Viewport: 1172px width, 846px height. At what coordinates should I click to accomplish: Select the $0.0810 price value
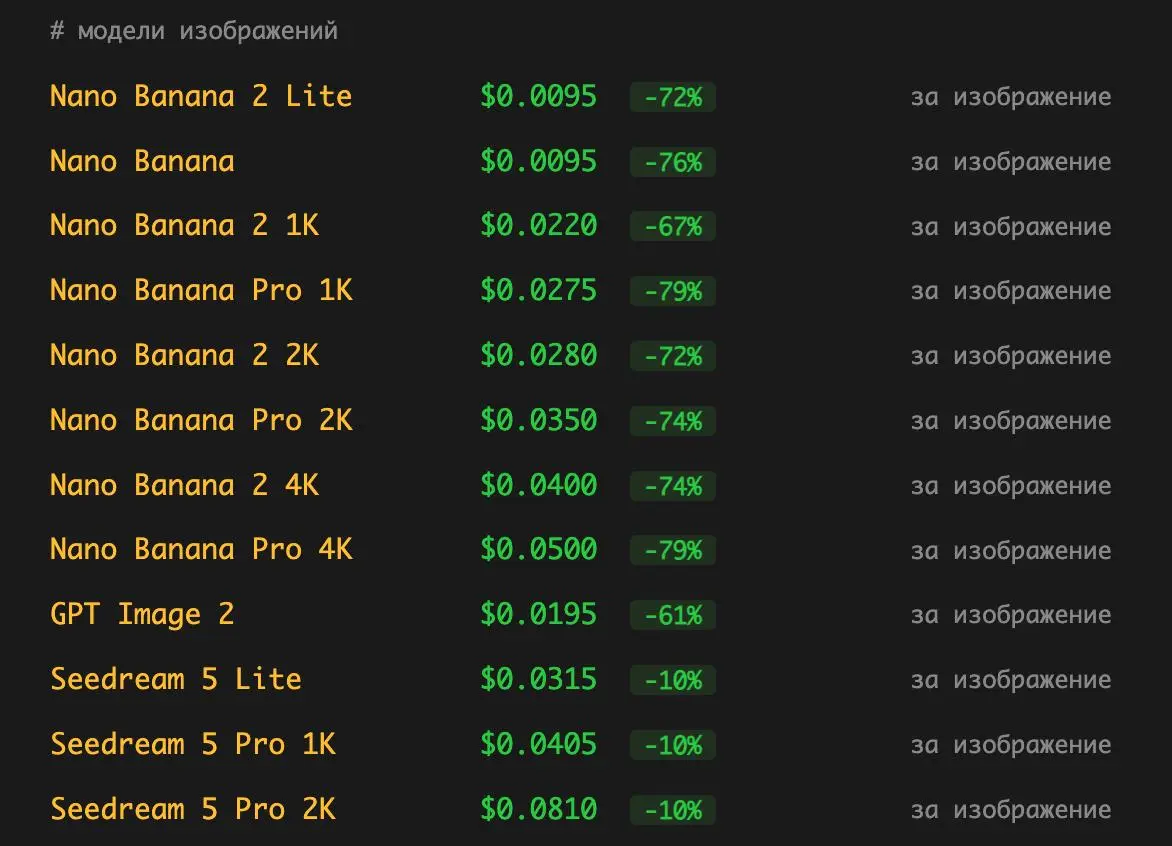click(x=538, y=810)
